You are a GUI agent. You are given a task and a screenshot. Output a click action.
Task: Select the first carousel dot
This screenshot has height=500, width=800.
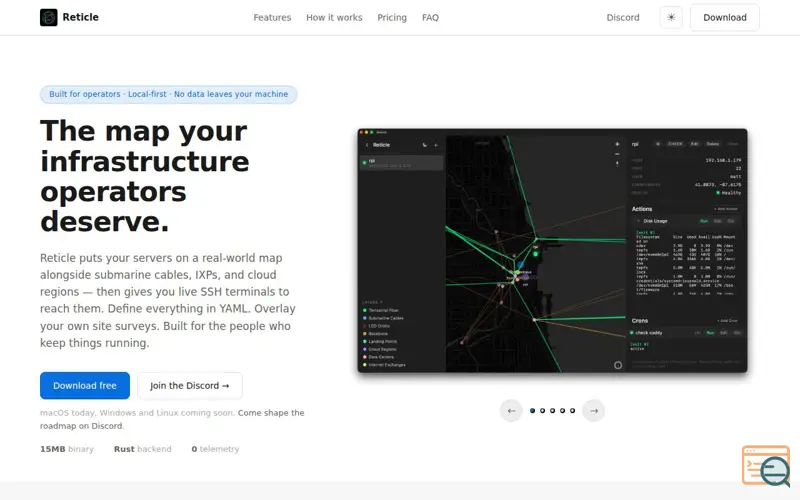tap(533, 411)
